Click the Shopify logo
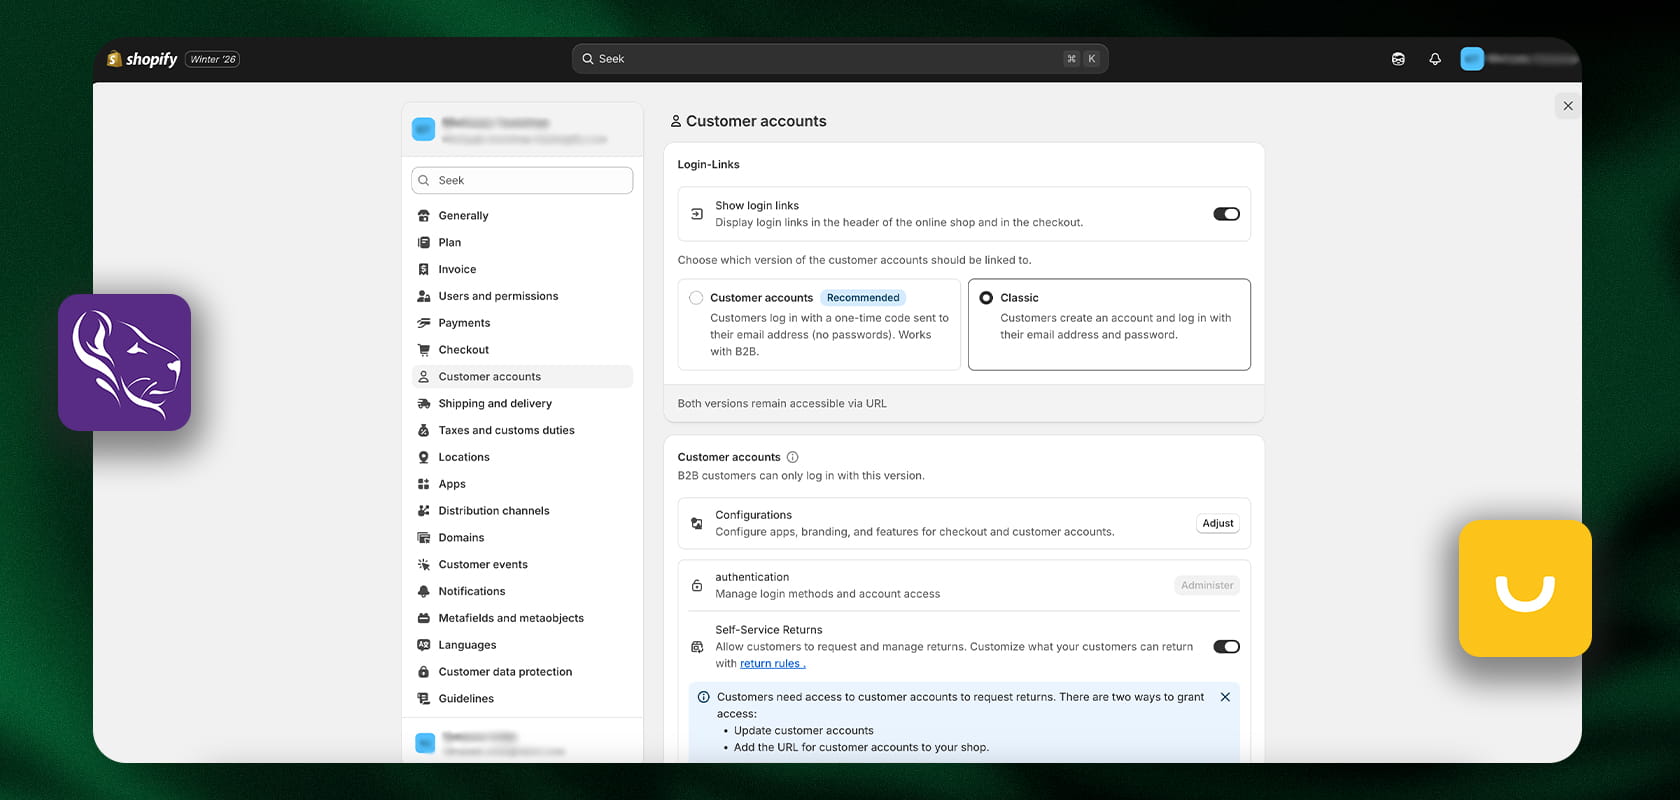Screen dimensions: 1680x800 point(142,59)
